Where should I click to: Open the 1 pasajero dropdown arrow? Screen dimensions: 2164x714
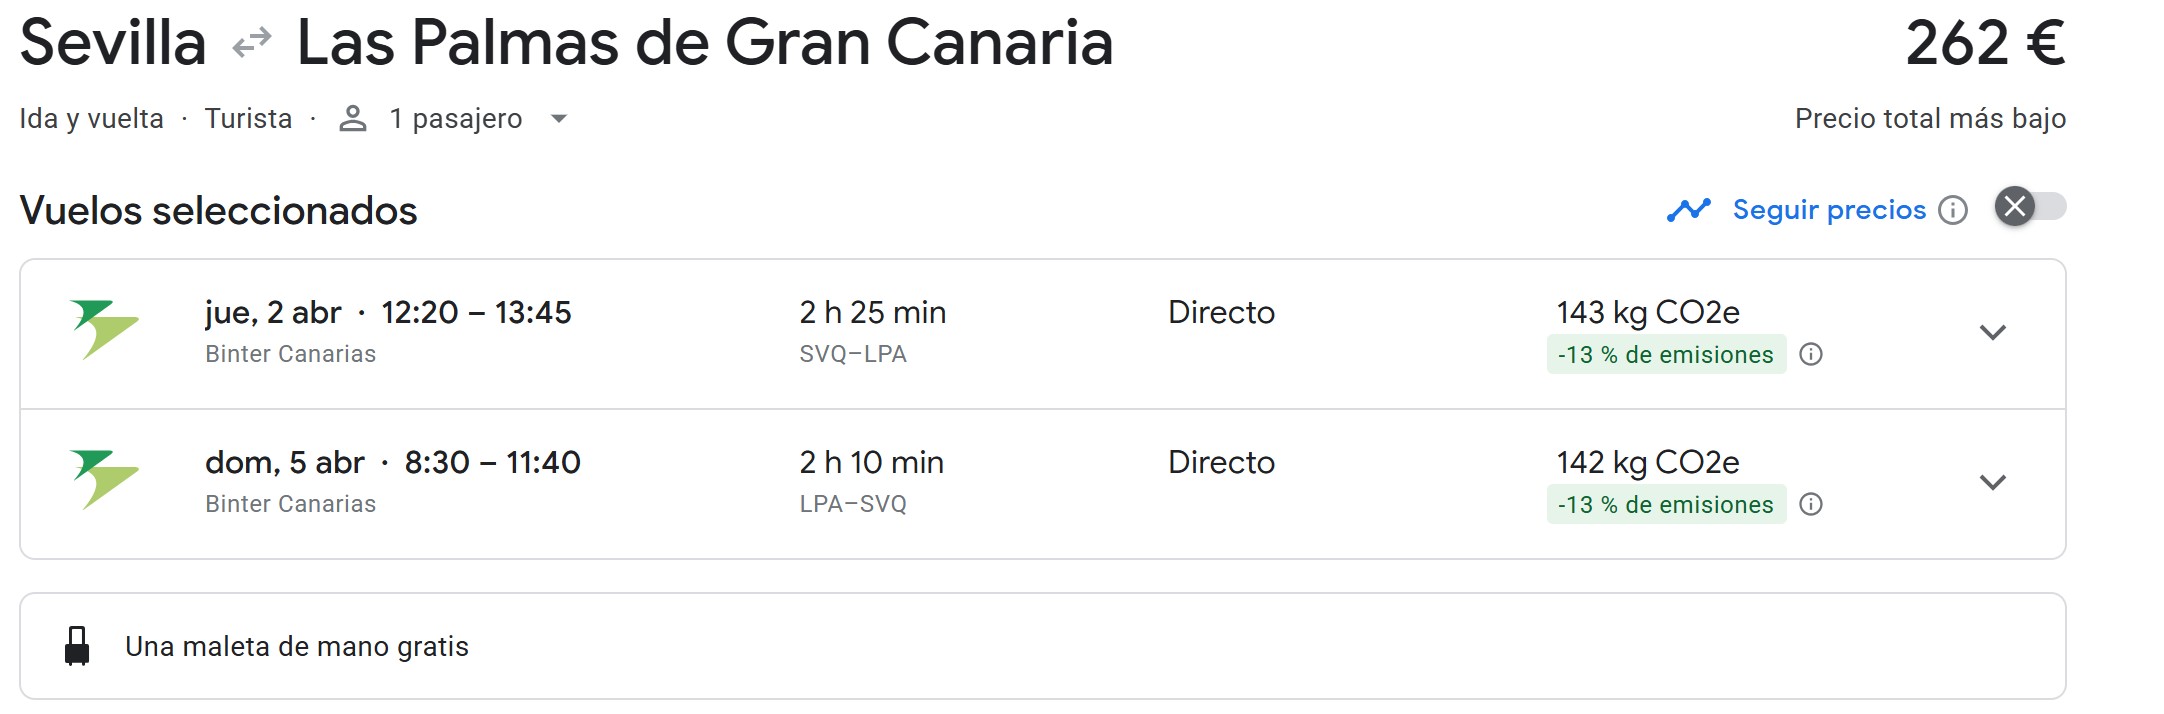coord(559,119)
